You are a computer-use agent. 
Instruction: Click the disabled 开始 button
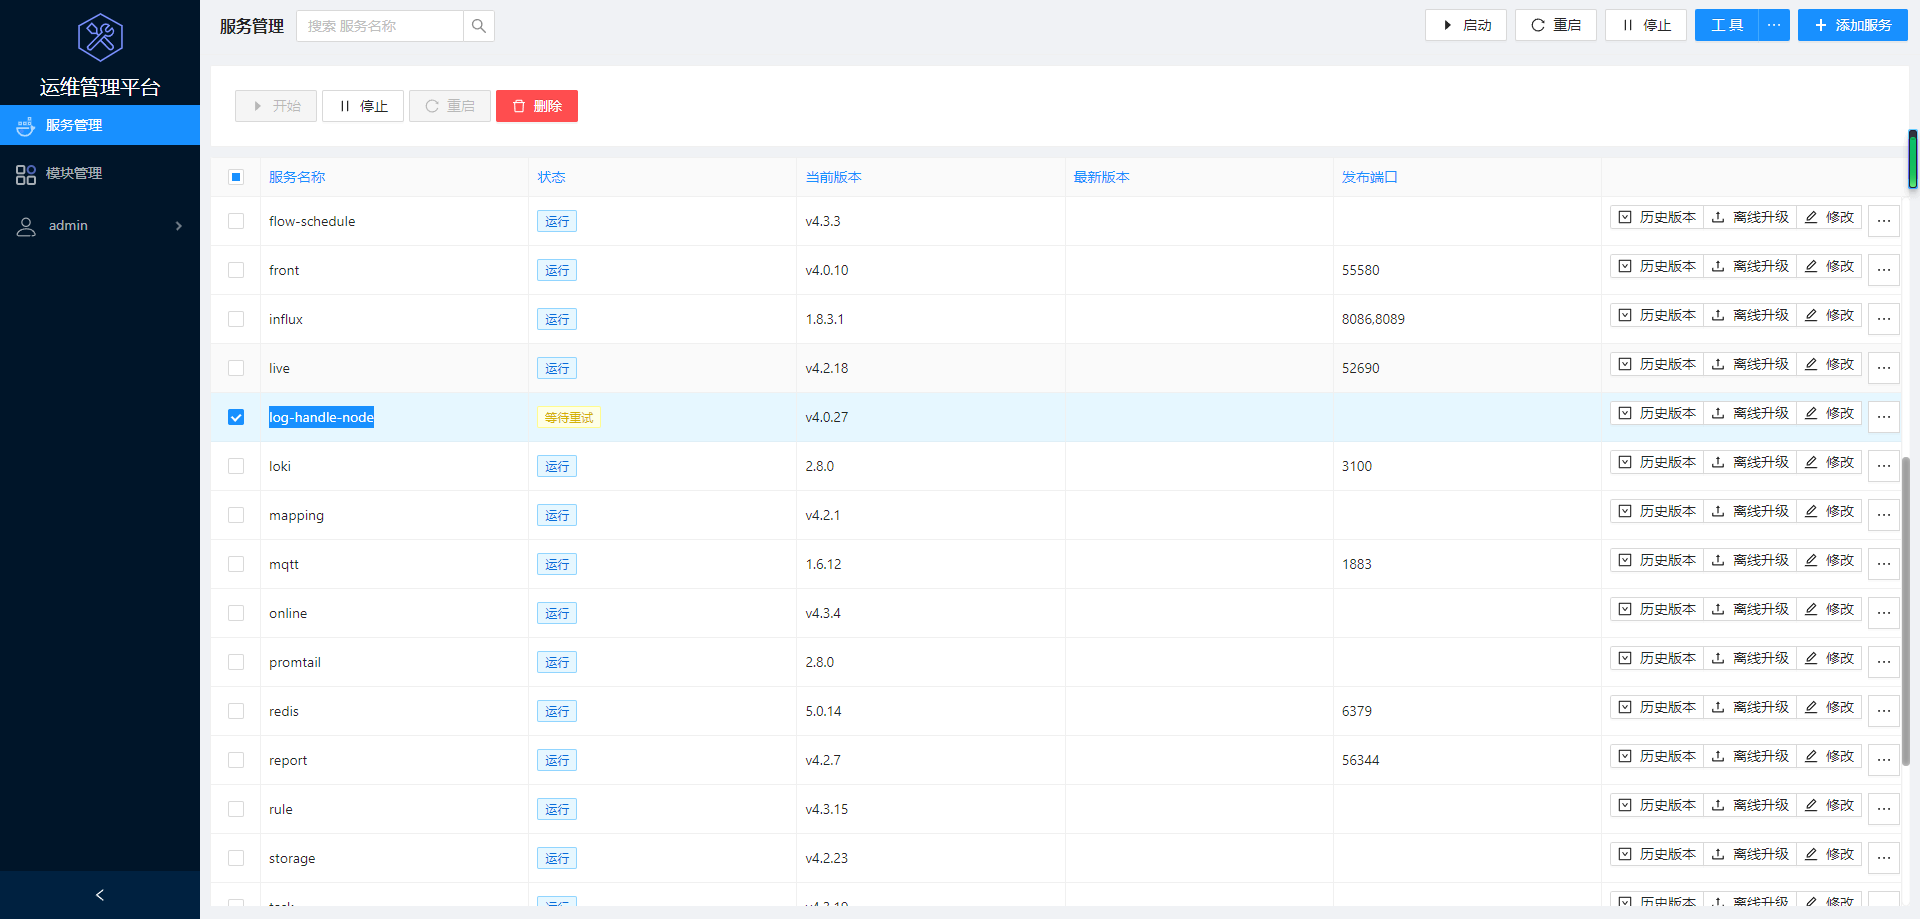click(x=276, y=106)
